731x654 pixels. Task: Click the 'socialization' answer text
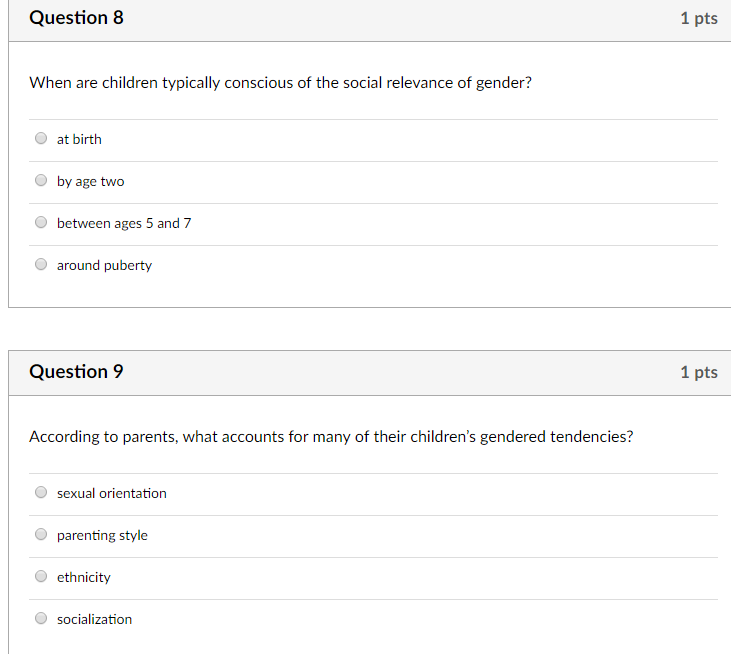95,619
